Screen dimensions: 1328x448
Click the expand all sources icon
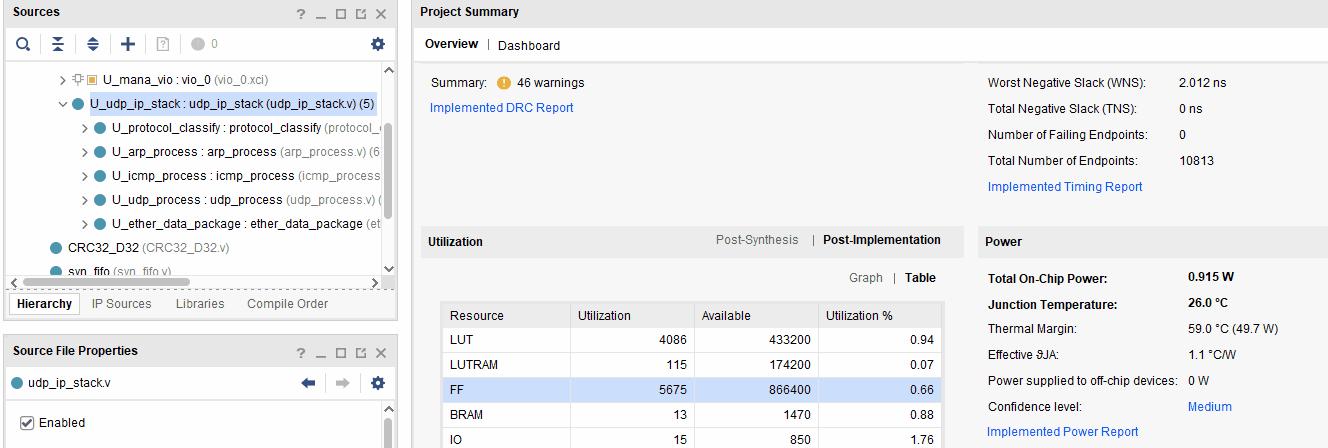pos(92,44)
